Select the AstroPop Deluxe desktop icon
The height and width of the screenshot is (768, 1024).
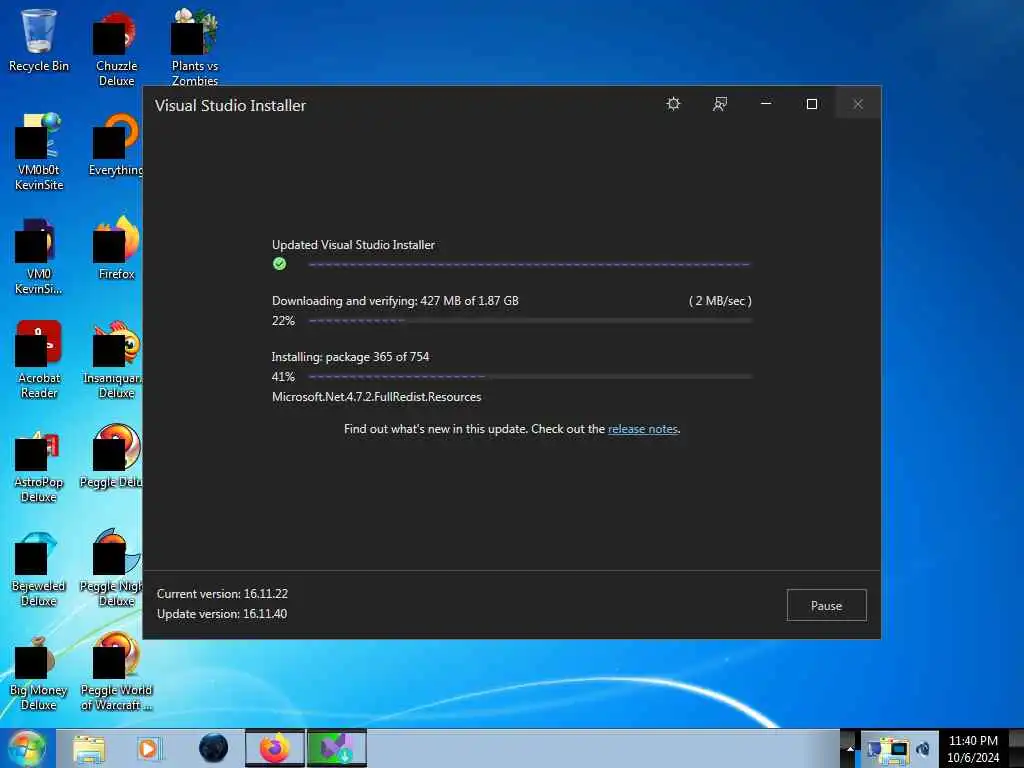39,464
